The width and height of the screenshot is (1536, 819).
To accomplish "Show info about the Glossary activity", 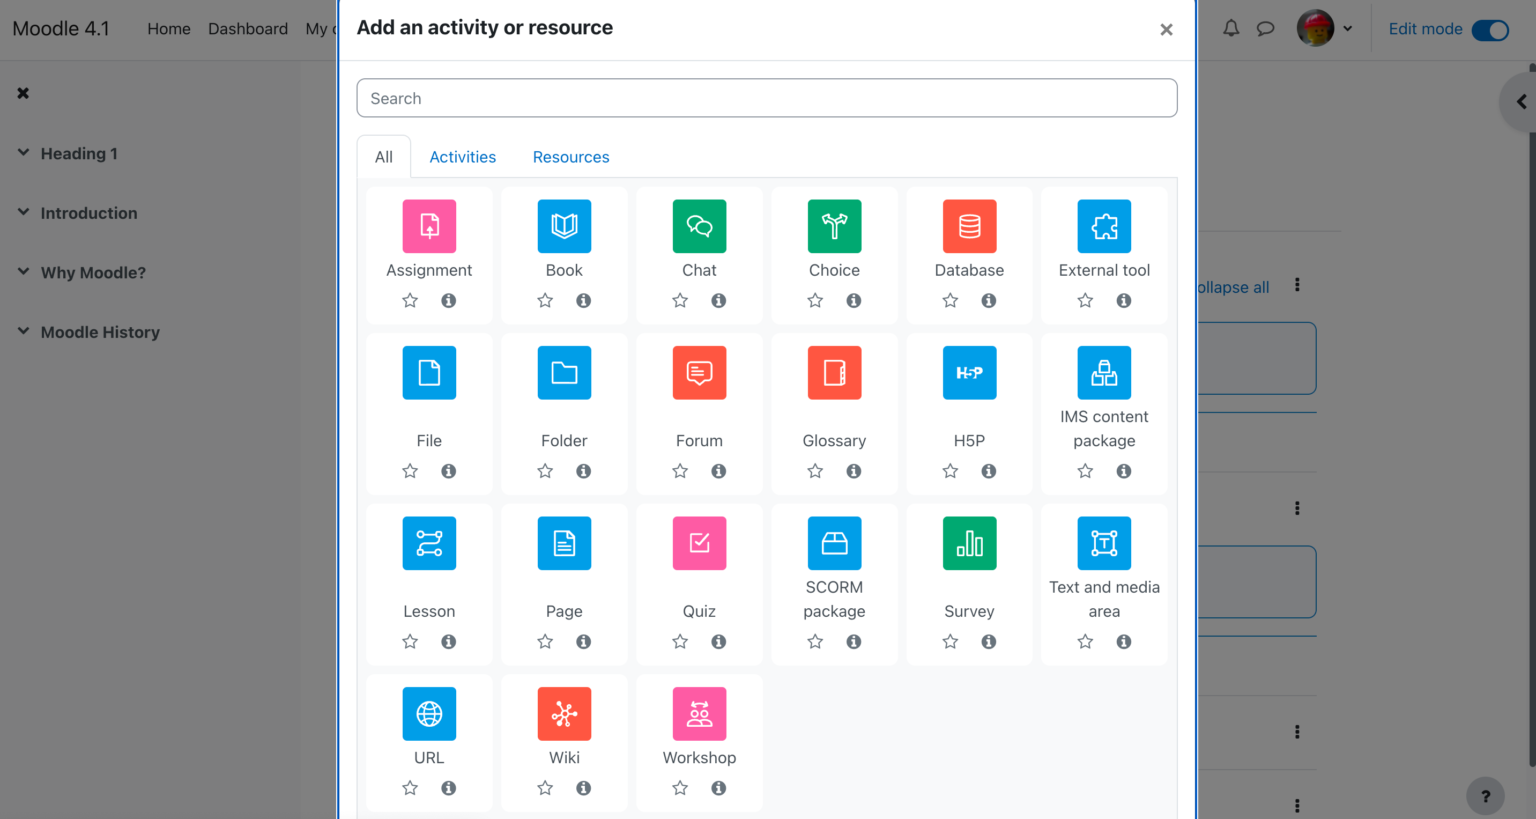I will point(853,470).
